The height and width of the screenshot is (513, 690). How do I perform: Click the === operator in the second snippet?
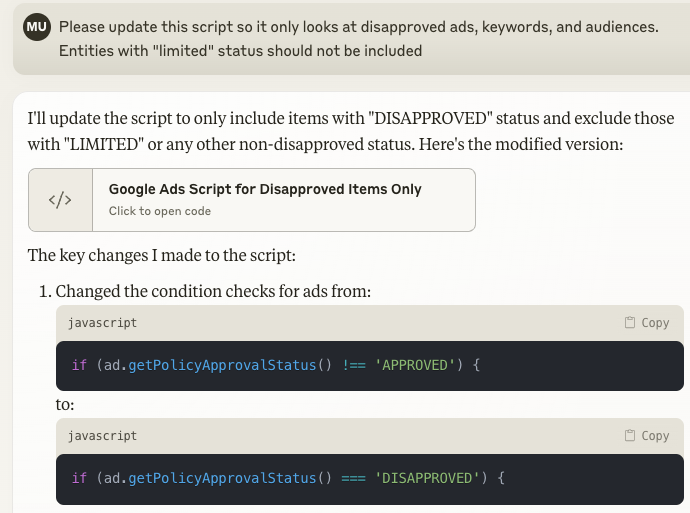[354, 478]
